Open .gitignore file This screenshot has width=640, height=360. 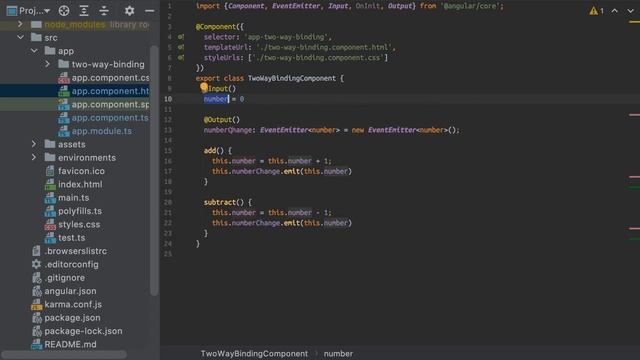tap(64, 278)
